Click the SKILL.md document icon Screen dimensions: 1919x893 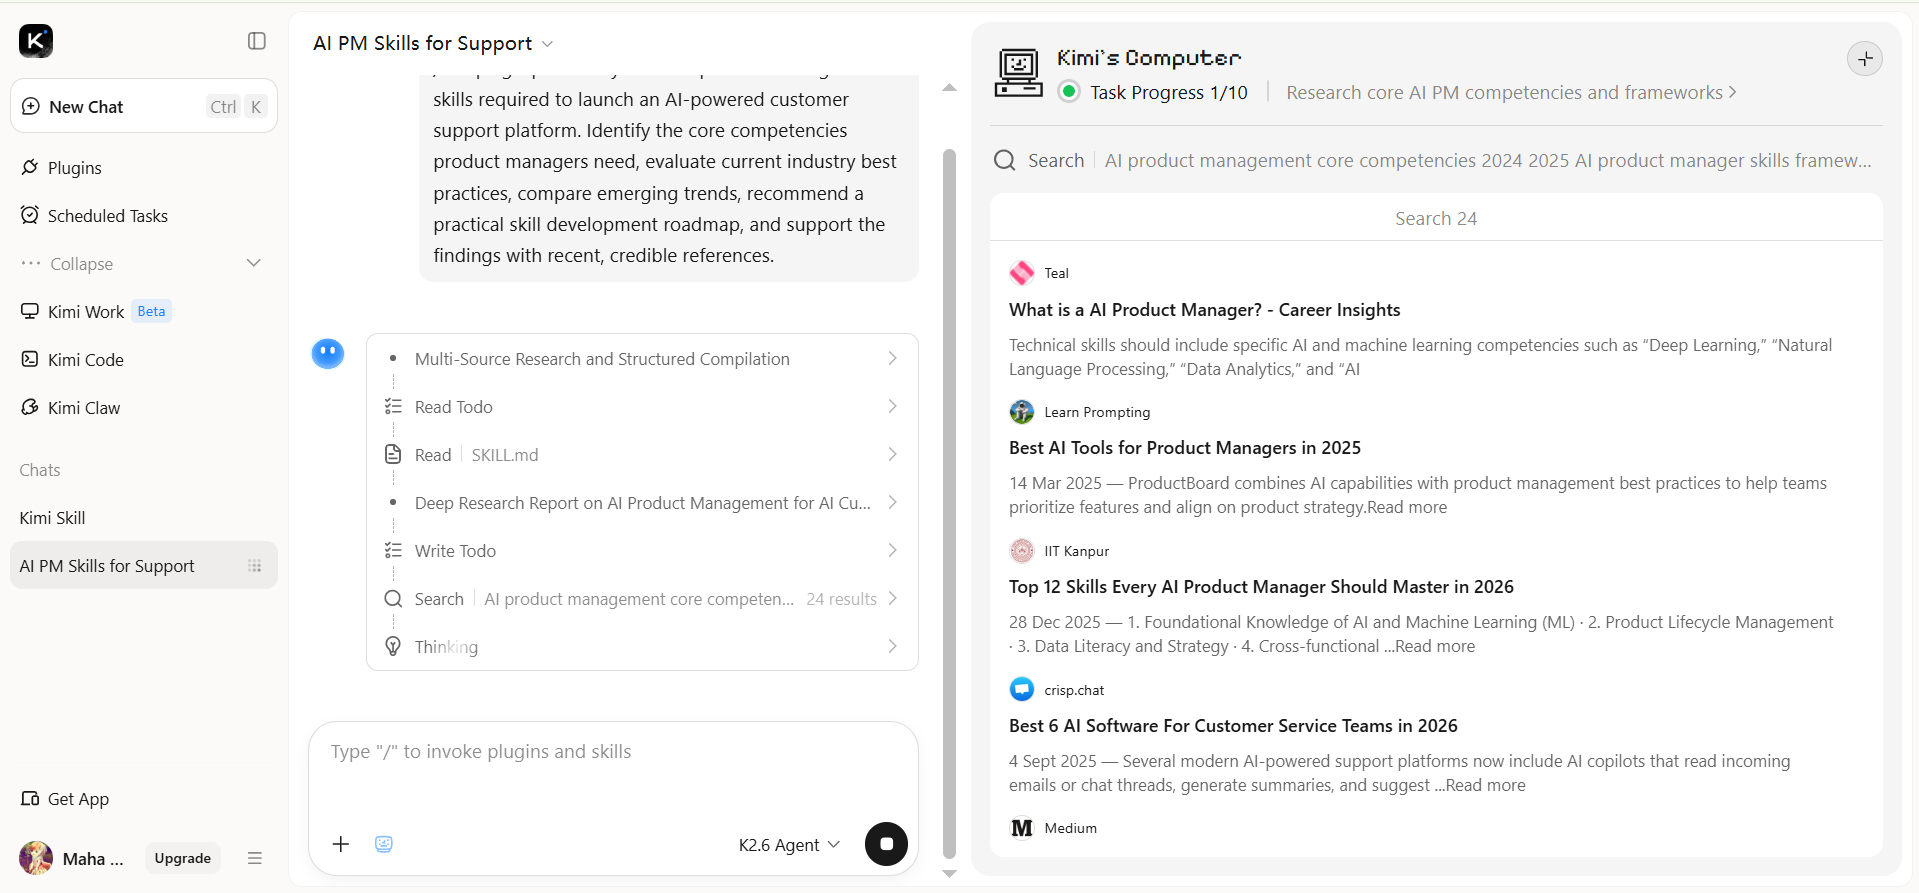point(393,455)
